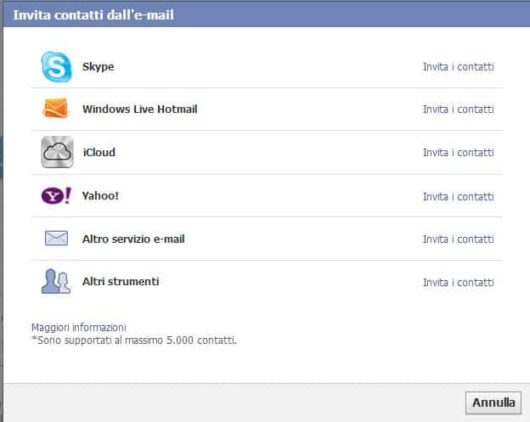Click Invita i contatti for Altri strumenti
The width and height of the screenshot is (530, 422).
coord(458,282)
